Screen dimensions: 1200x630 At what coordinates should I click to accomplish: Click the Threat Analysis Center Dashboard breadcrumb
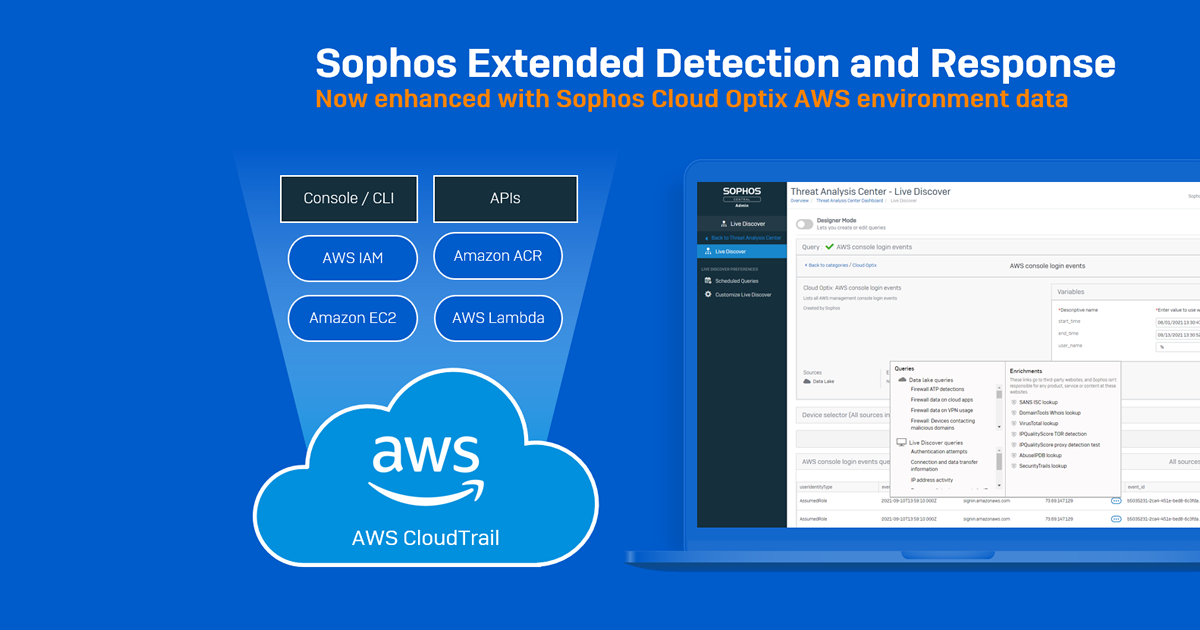[849, 200]
